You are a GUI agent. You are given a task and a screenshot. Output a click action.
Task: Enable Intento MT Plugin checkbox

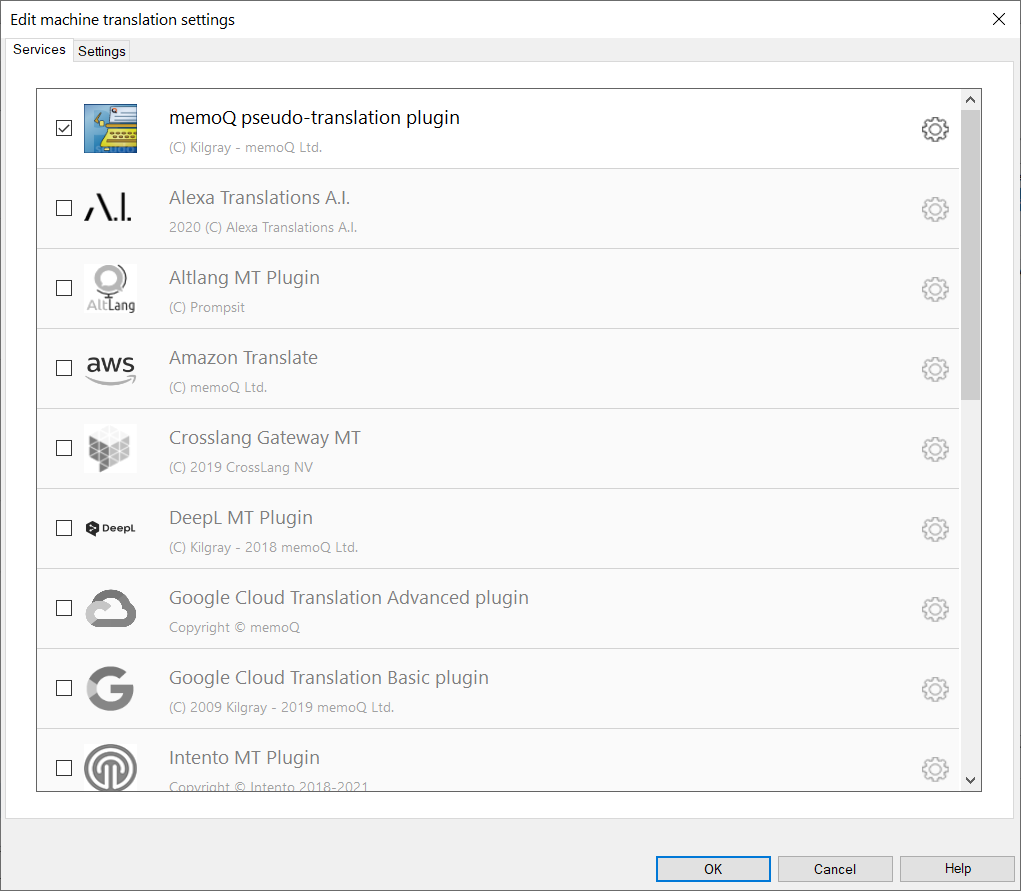point(64,768)
